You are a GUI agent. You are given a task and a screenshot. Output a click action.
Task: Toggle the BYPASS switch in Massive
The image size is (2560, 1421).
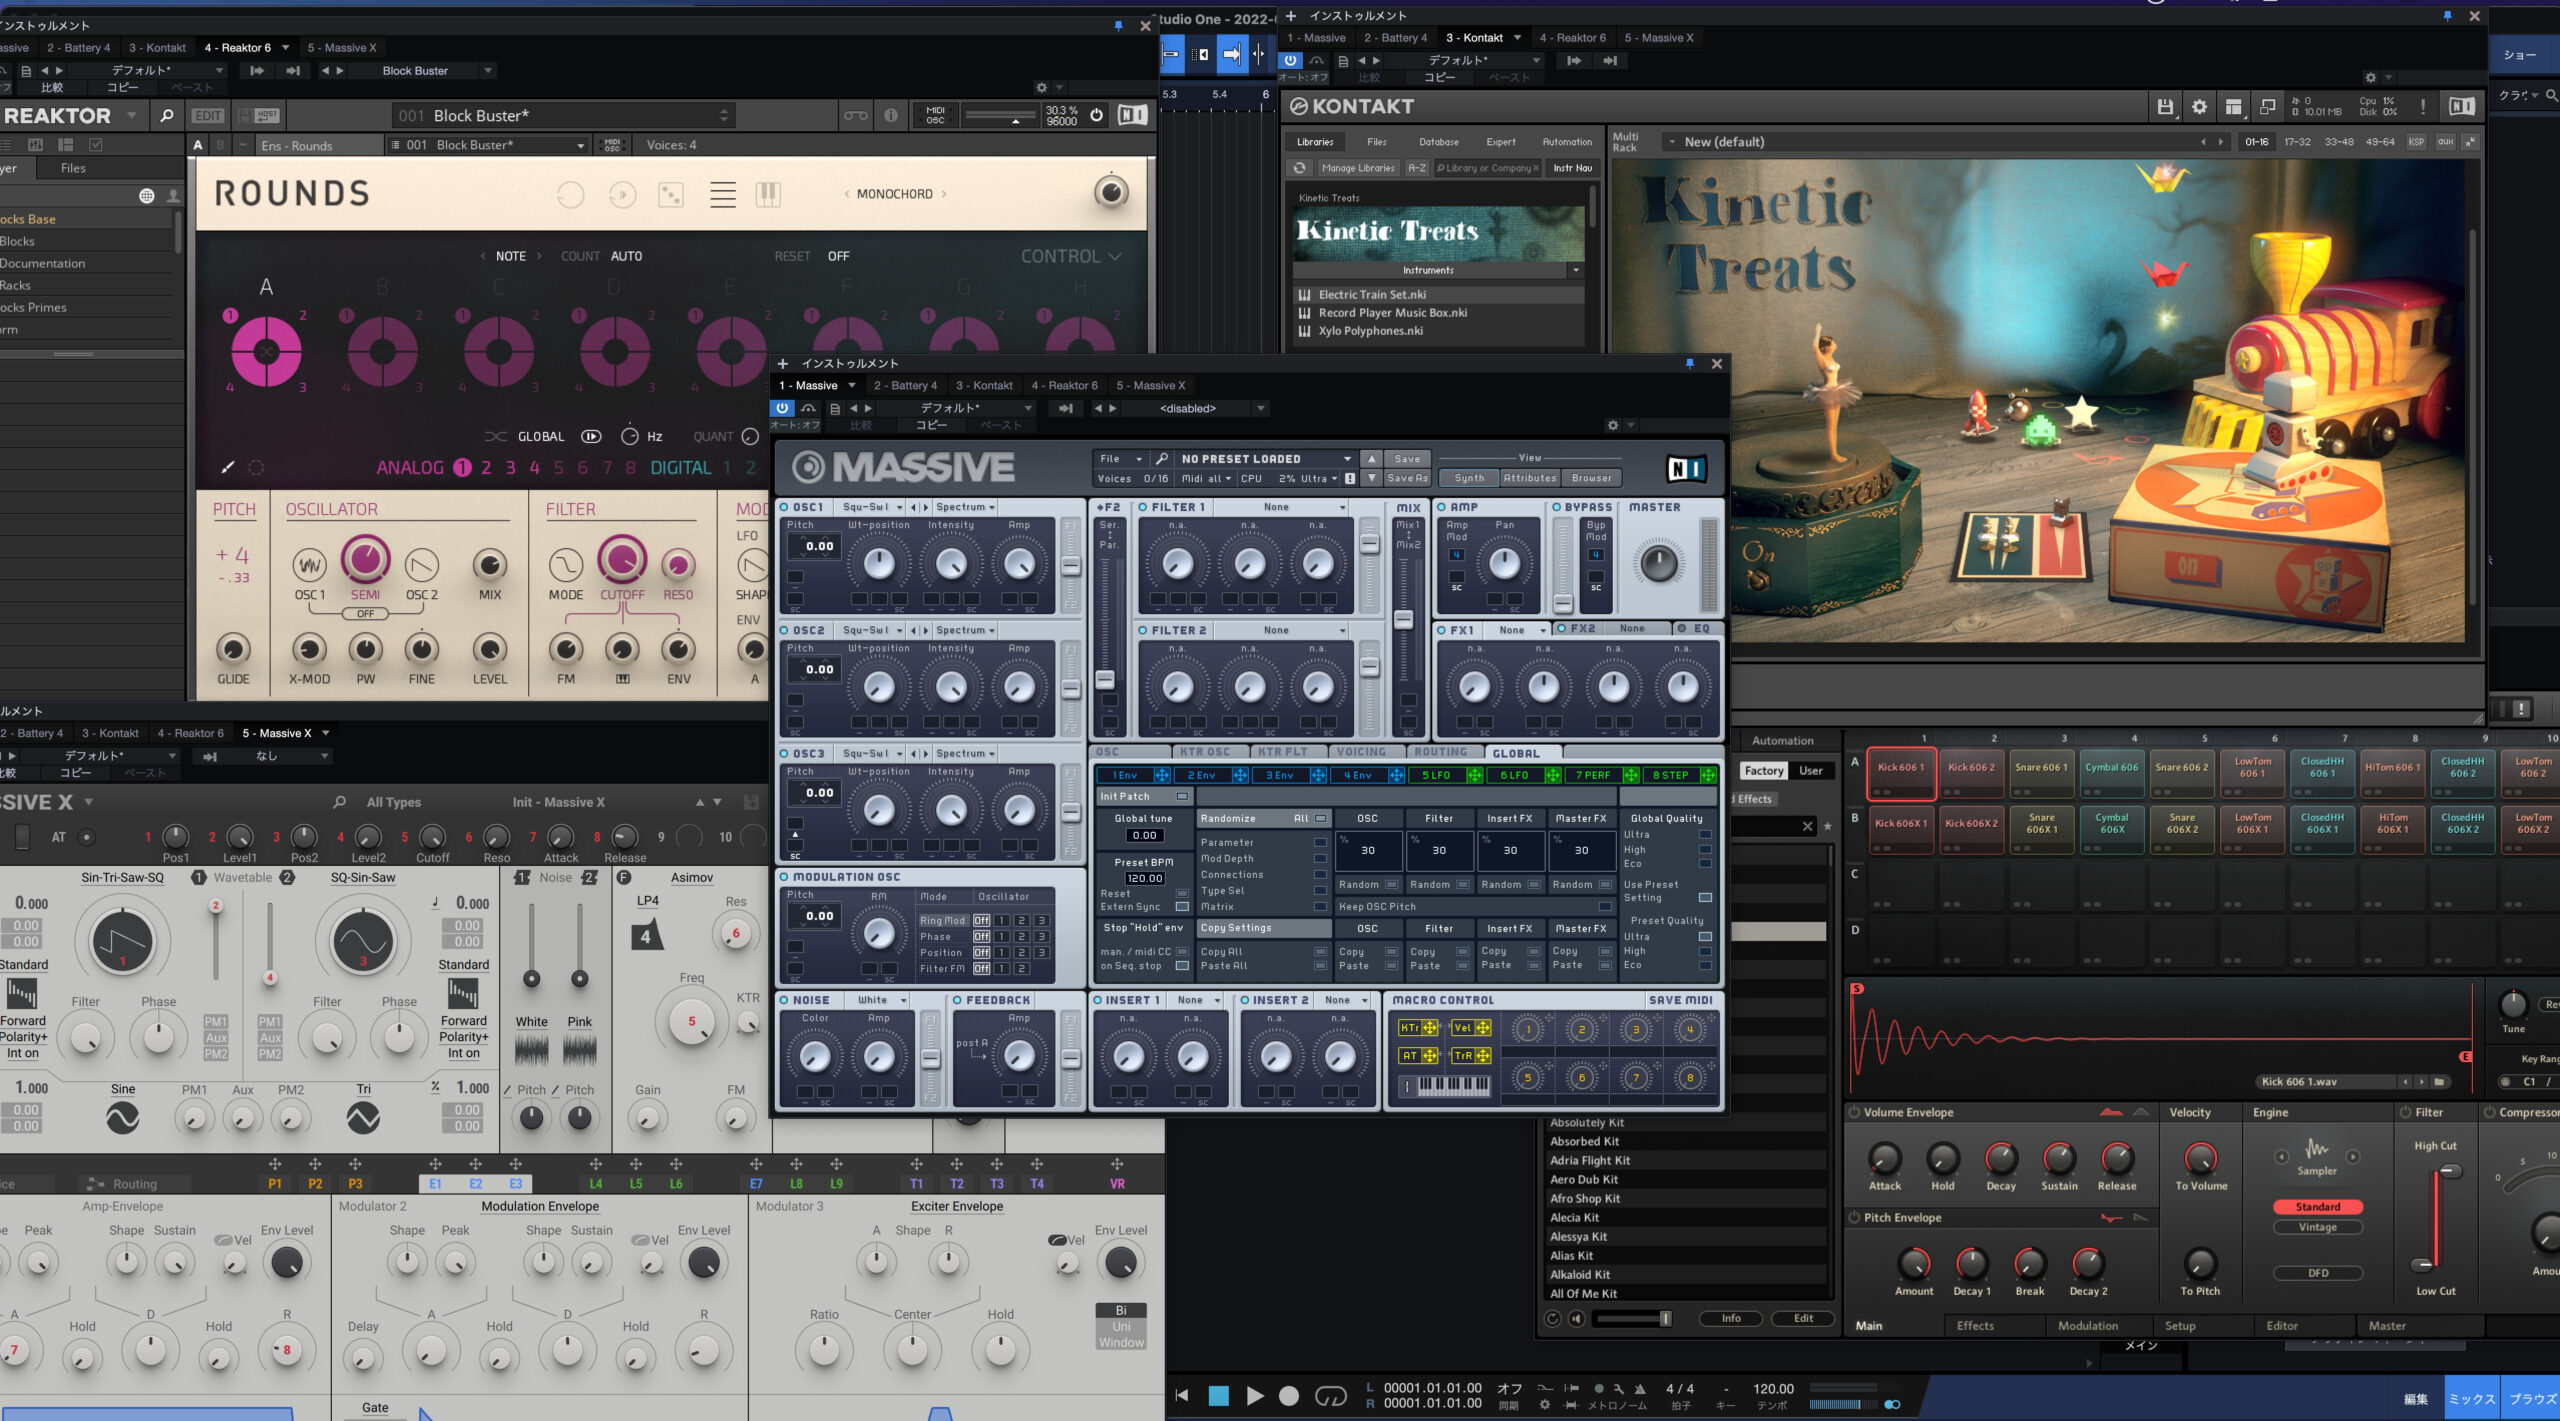pos(1558,507)
